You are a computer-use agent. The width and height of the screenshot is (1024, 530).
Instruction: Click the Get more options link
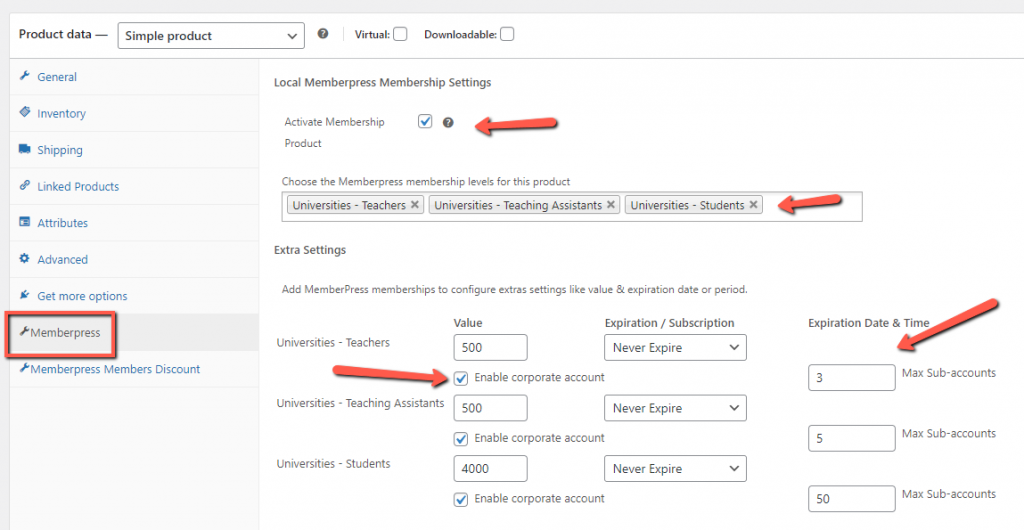coord(82,296)
